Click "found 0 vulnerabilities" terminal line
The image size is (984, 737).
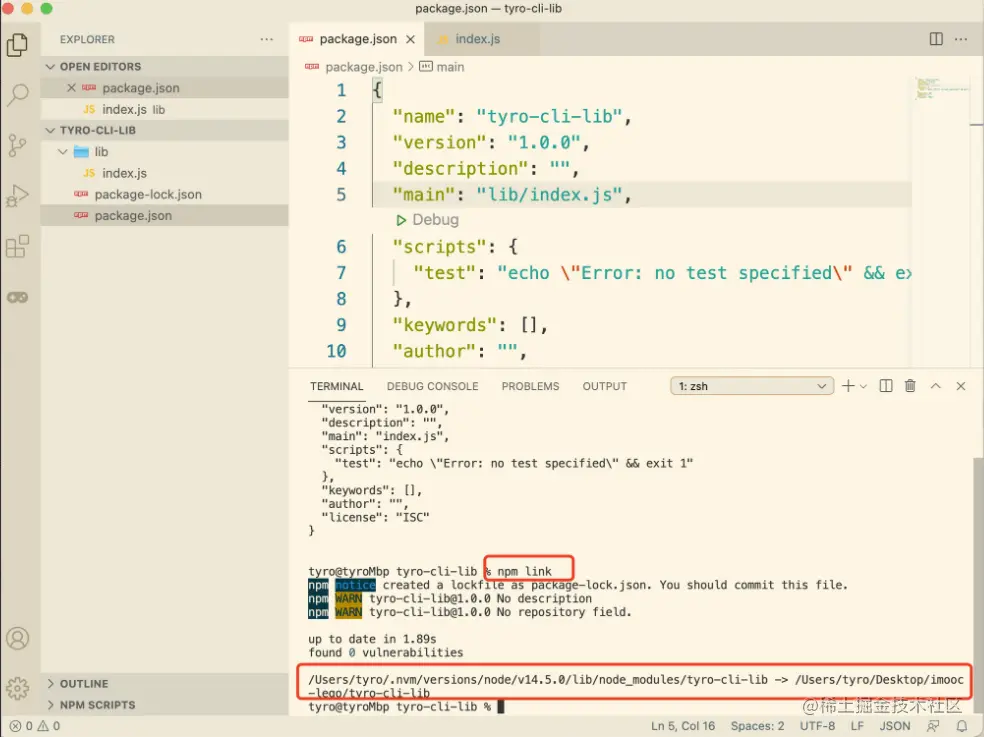[385, 653]
